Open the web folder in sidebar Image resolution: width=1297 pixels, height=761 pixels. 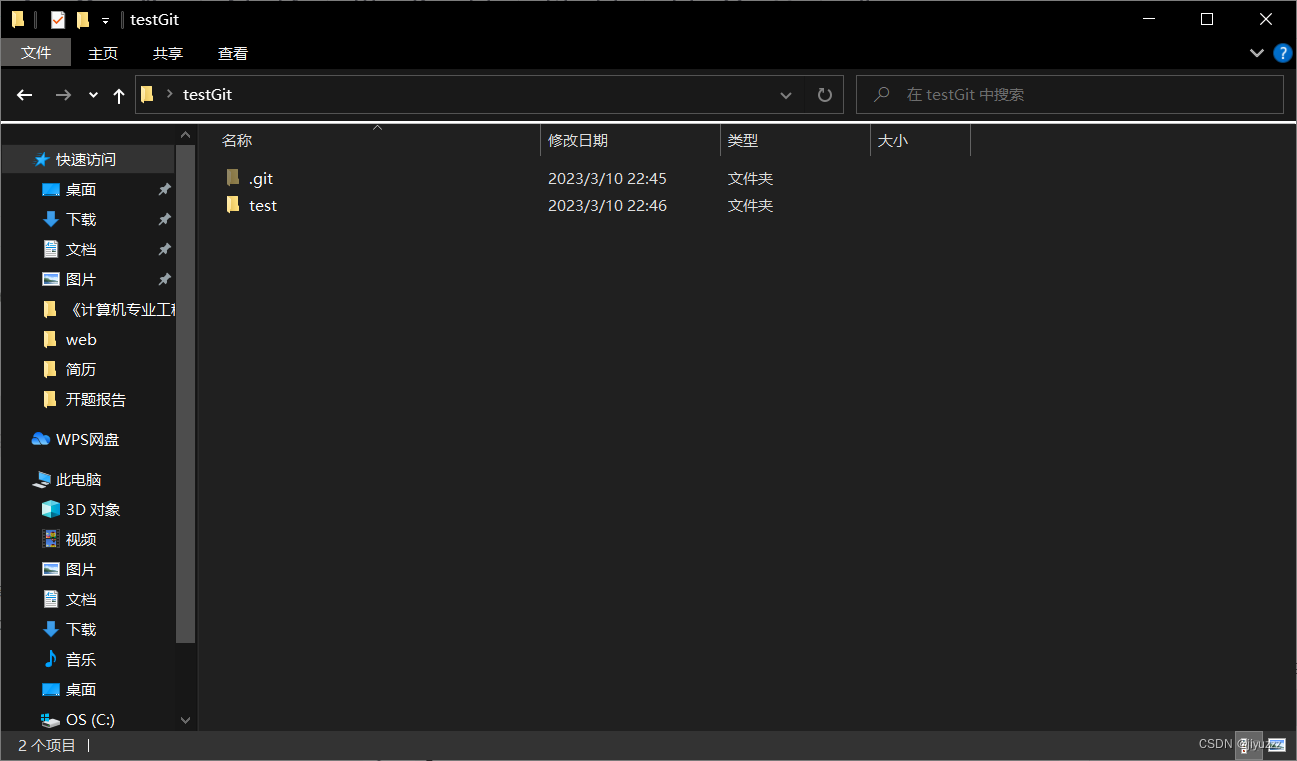pyautogui.click(x=81, y=340)
